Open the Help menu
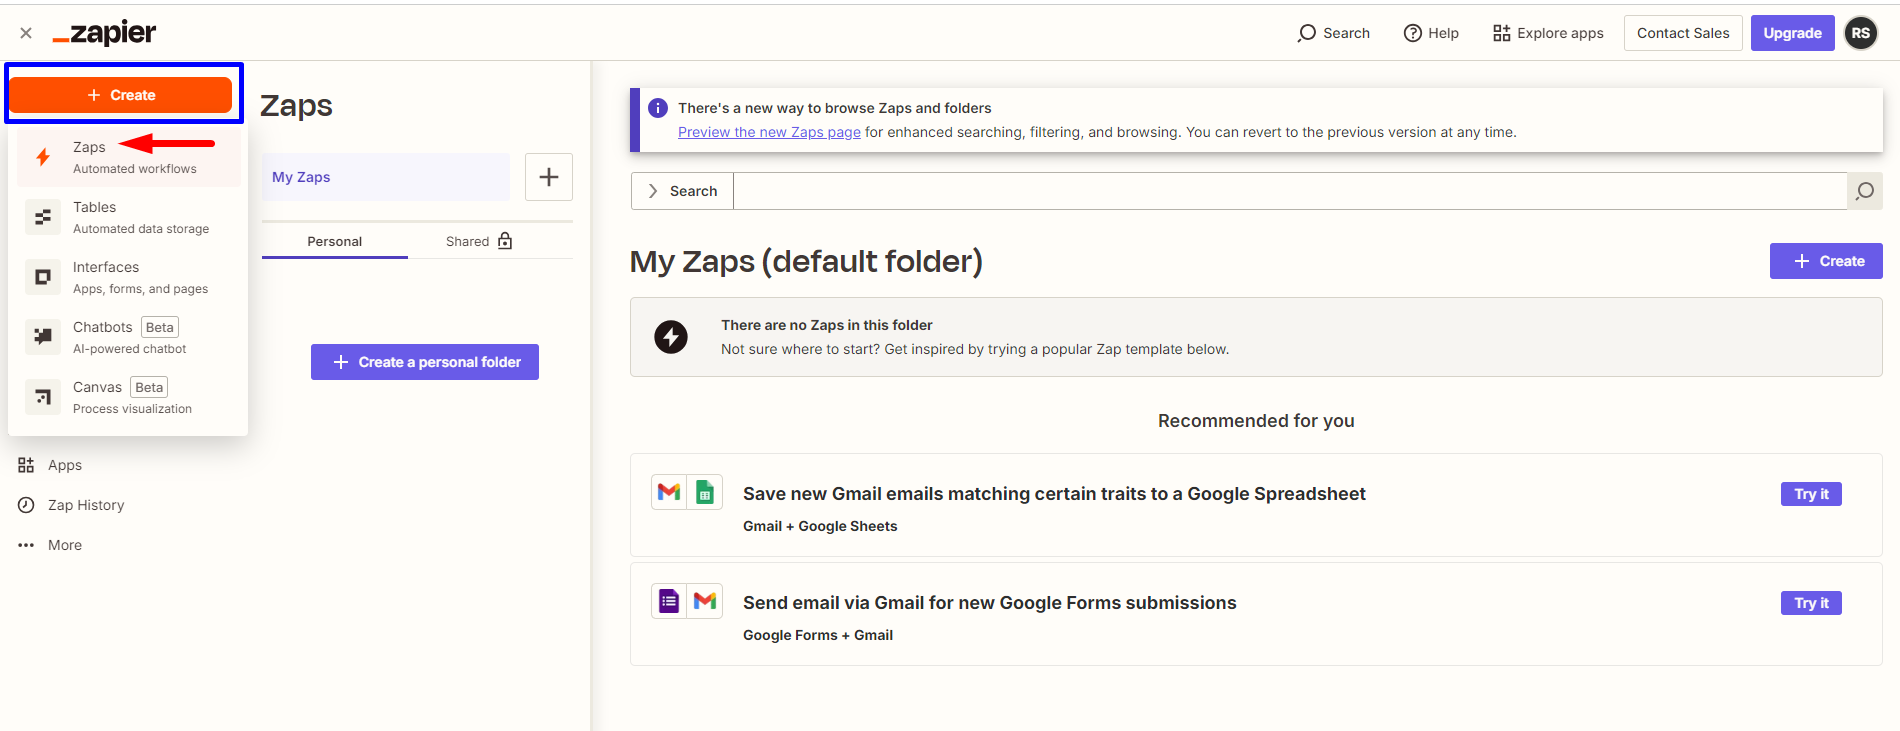This screenshot has width=1900, height=731. [x=1431, y=33]
